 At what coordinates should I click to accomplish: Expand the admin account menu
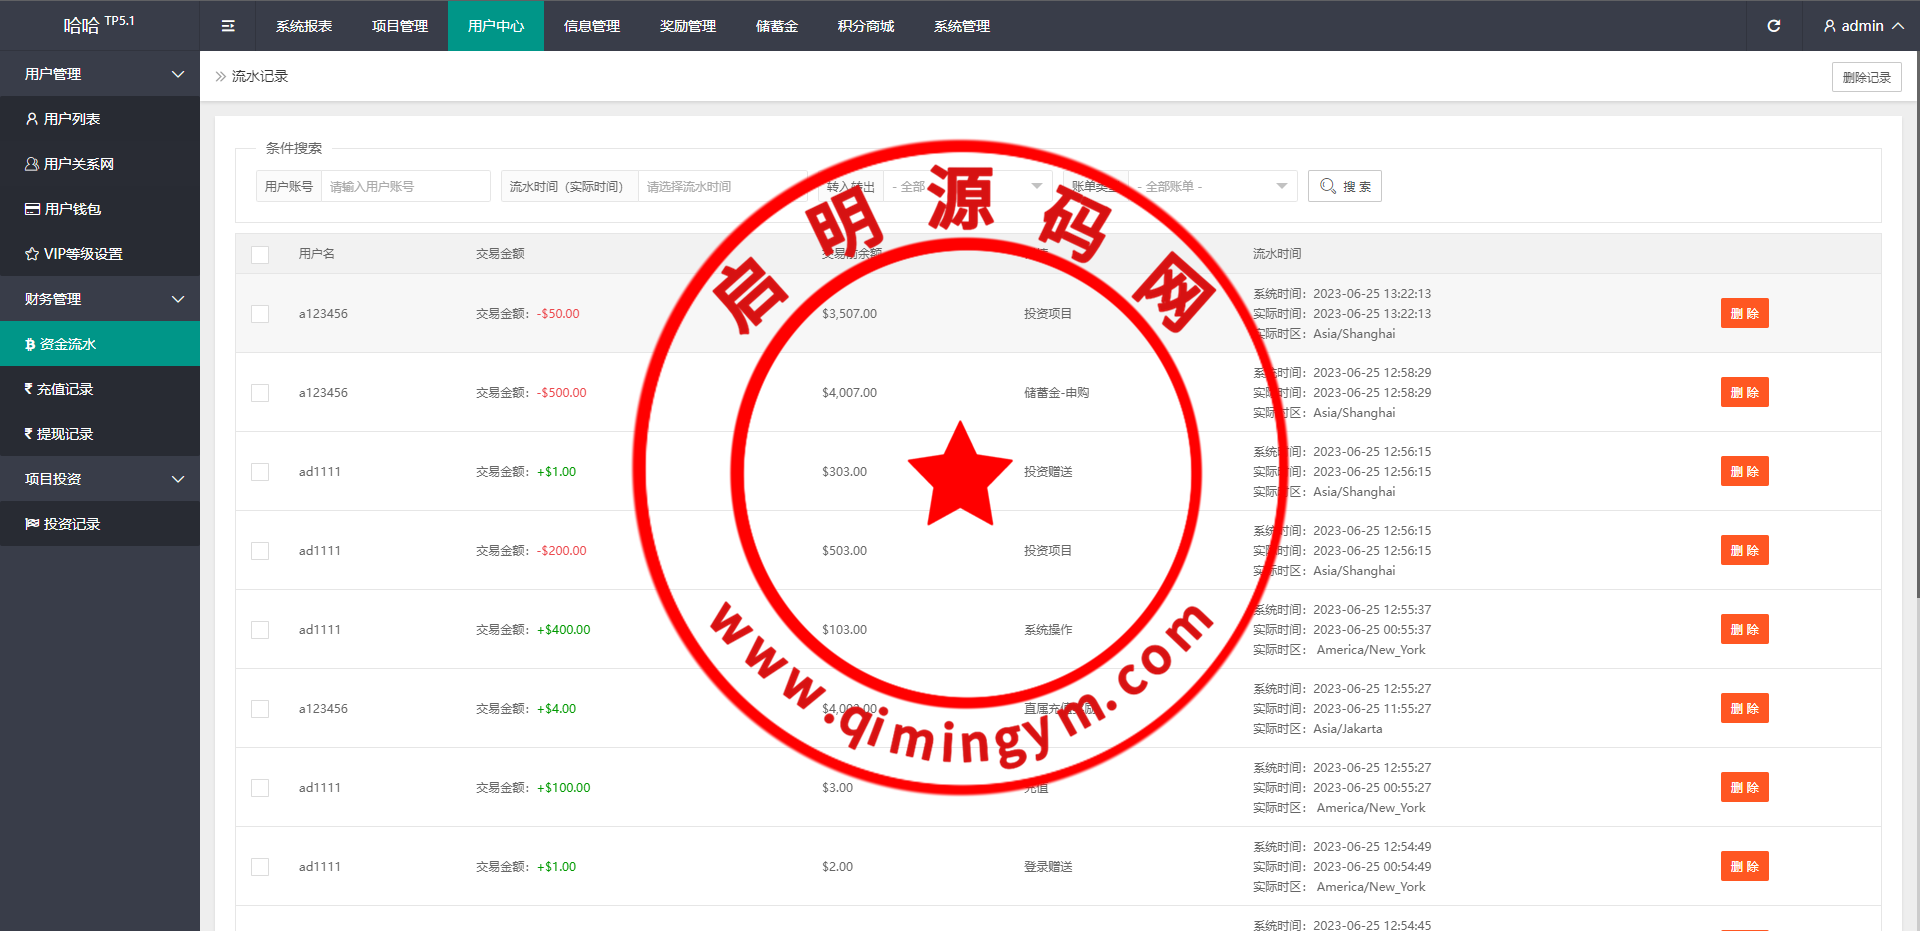(x=1862, y=26)
